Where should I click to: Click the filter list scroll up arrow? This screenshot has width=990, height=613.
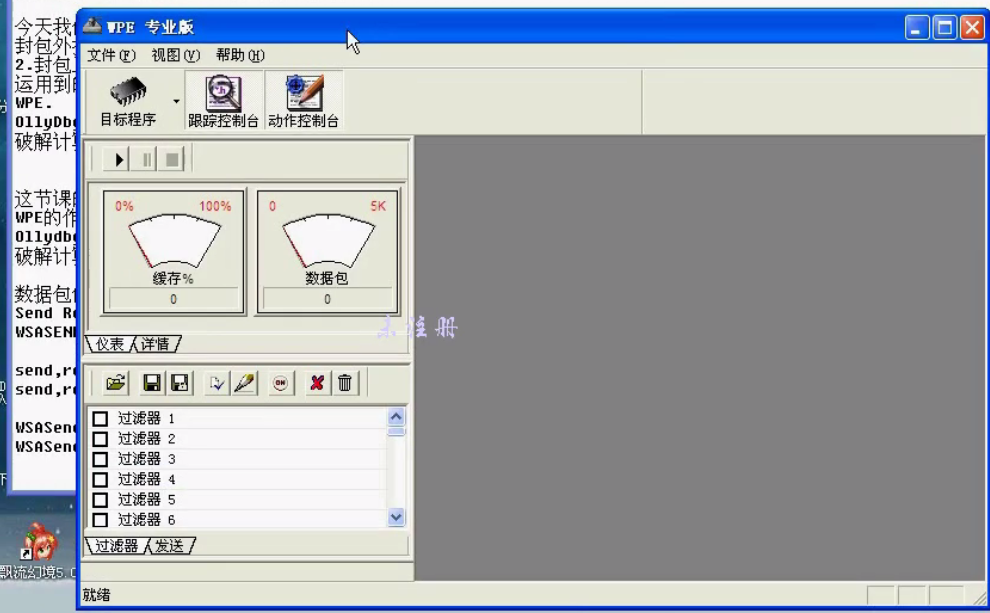click(396, 417)
